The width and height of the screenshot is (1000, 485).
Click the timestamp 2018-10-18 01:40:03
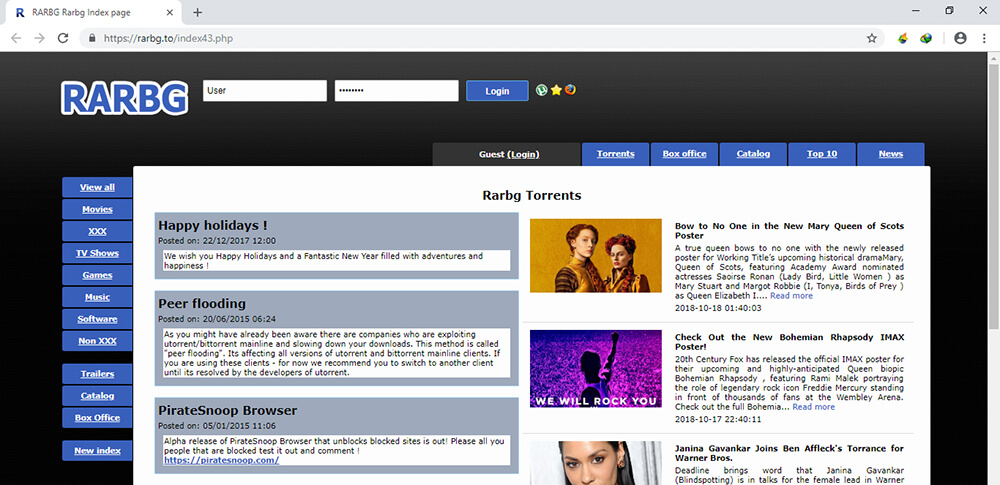tap(718, 308)
